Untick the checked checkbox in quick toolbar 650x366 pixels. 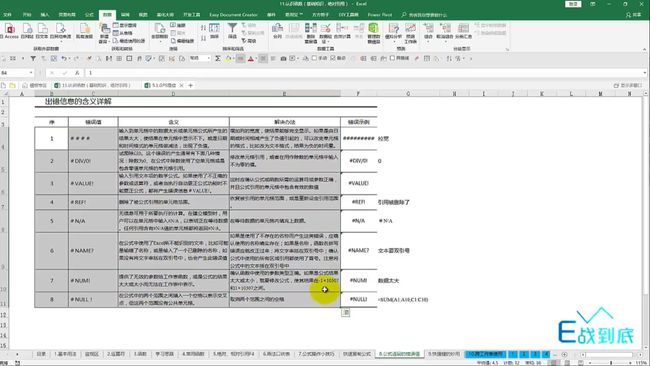click(332, 58)
